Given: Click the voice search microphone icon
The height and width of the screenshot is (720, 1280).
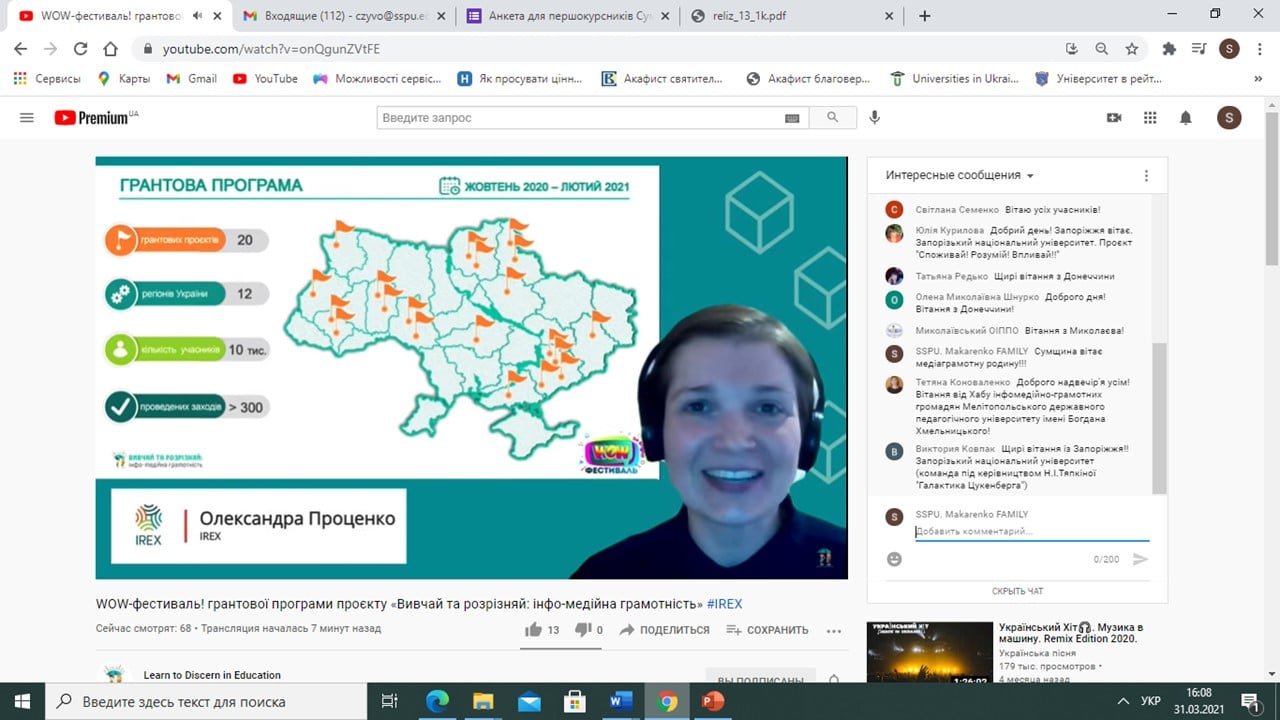Looking at the screenshot, I should 874,118.
